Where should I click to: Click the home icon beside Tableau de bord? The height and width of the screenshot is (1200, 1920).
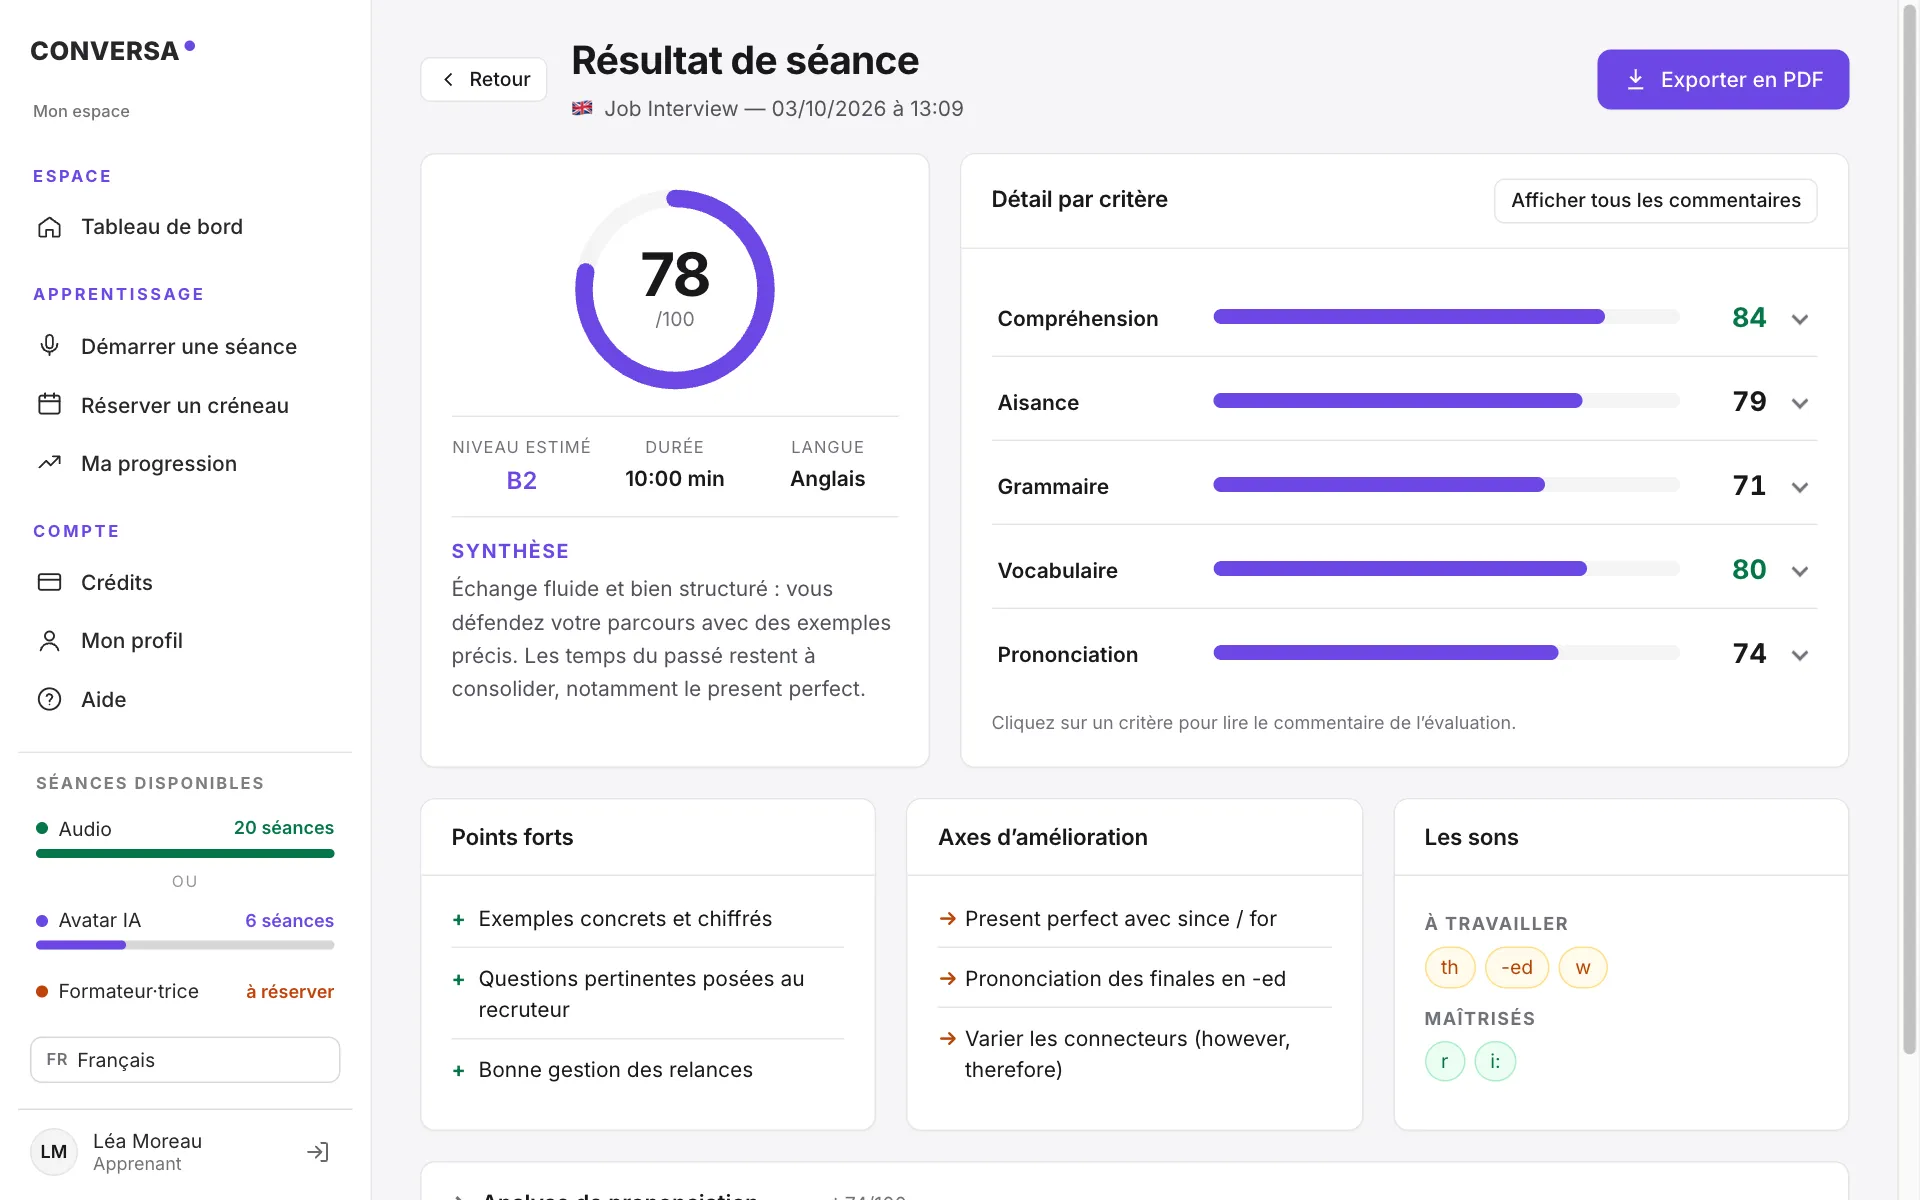click(x=49, y=227)
